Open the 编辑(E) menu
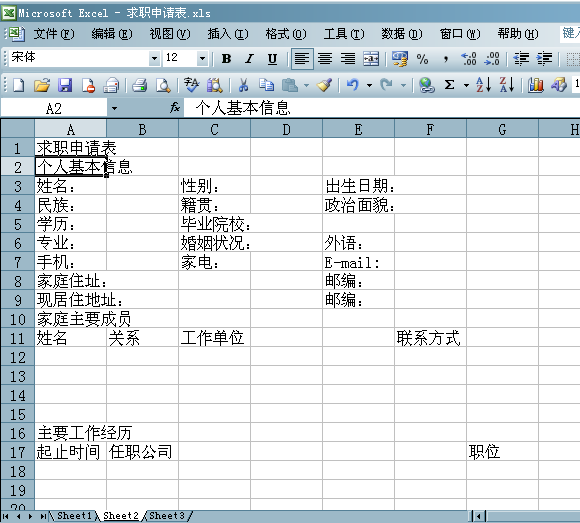Screen dimensions: 580x523 pos(112,34)
